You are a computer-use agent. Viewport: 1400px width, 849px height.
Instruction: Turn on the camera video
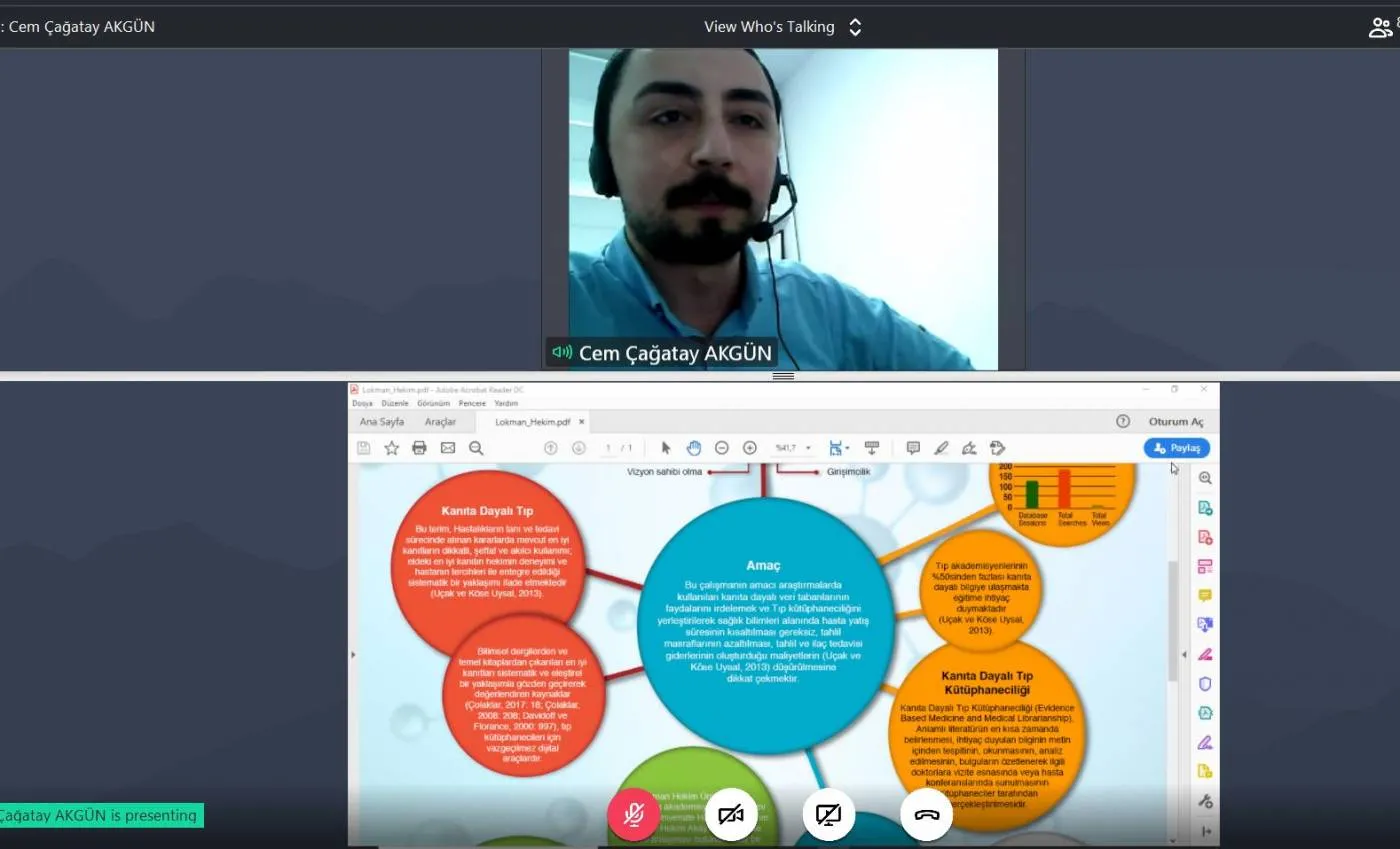[x=731, y=815]
